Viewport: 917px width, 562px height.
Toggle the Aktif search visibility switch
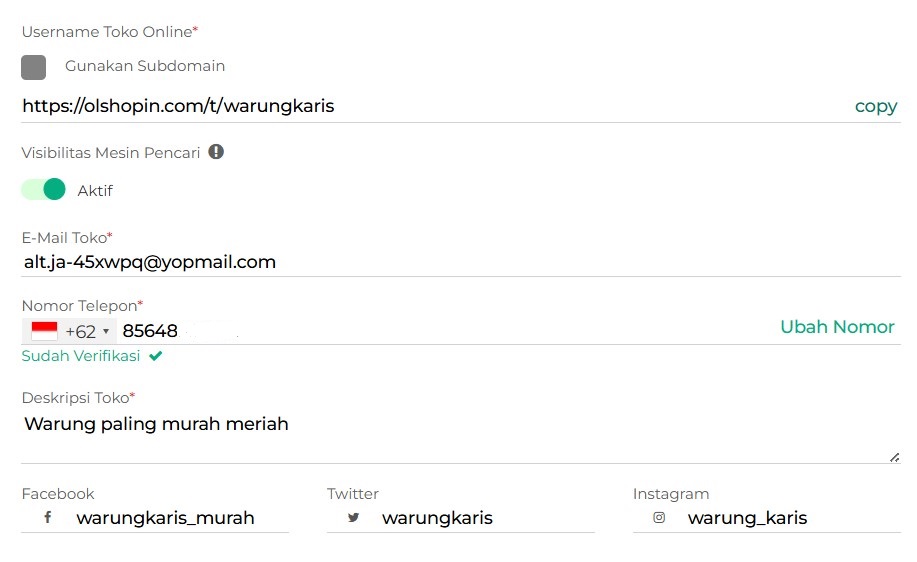tap(44, 190)
